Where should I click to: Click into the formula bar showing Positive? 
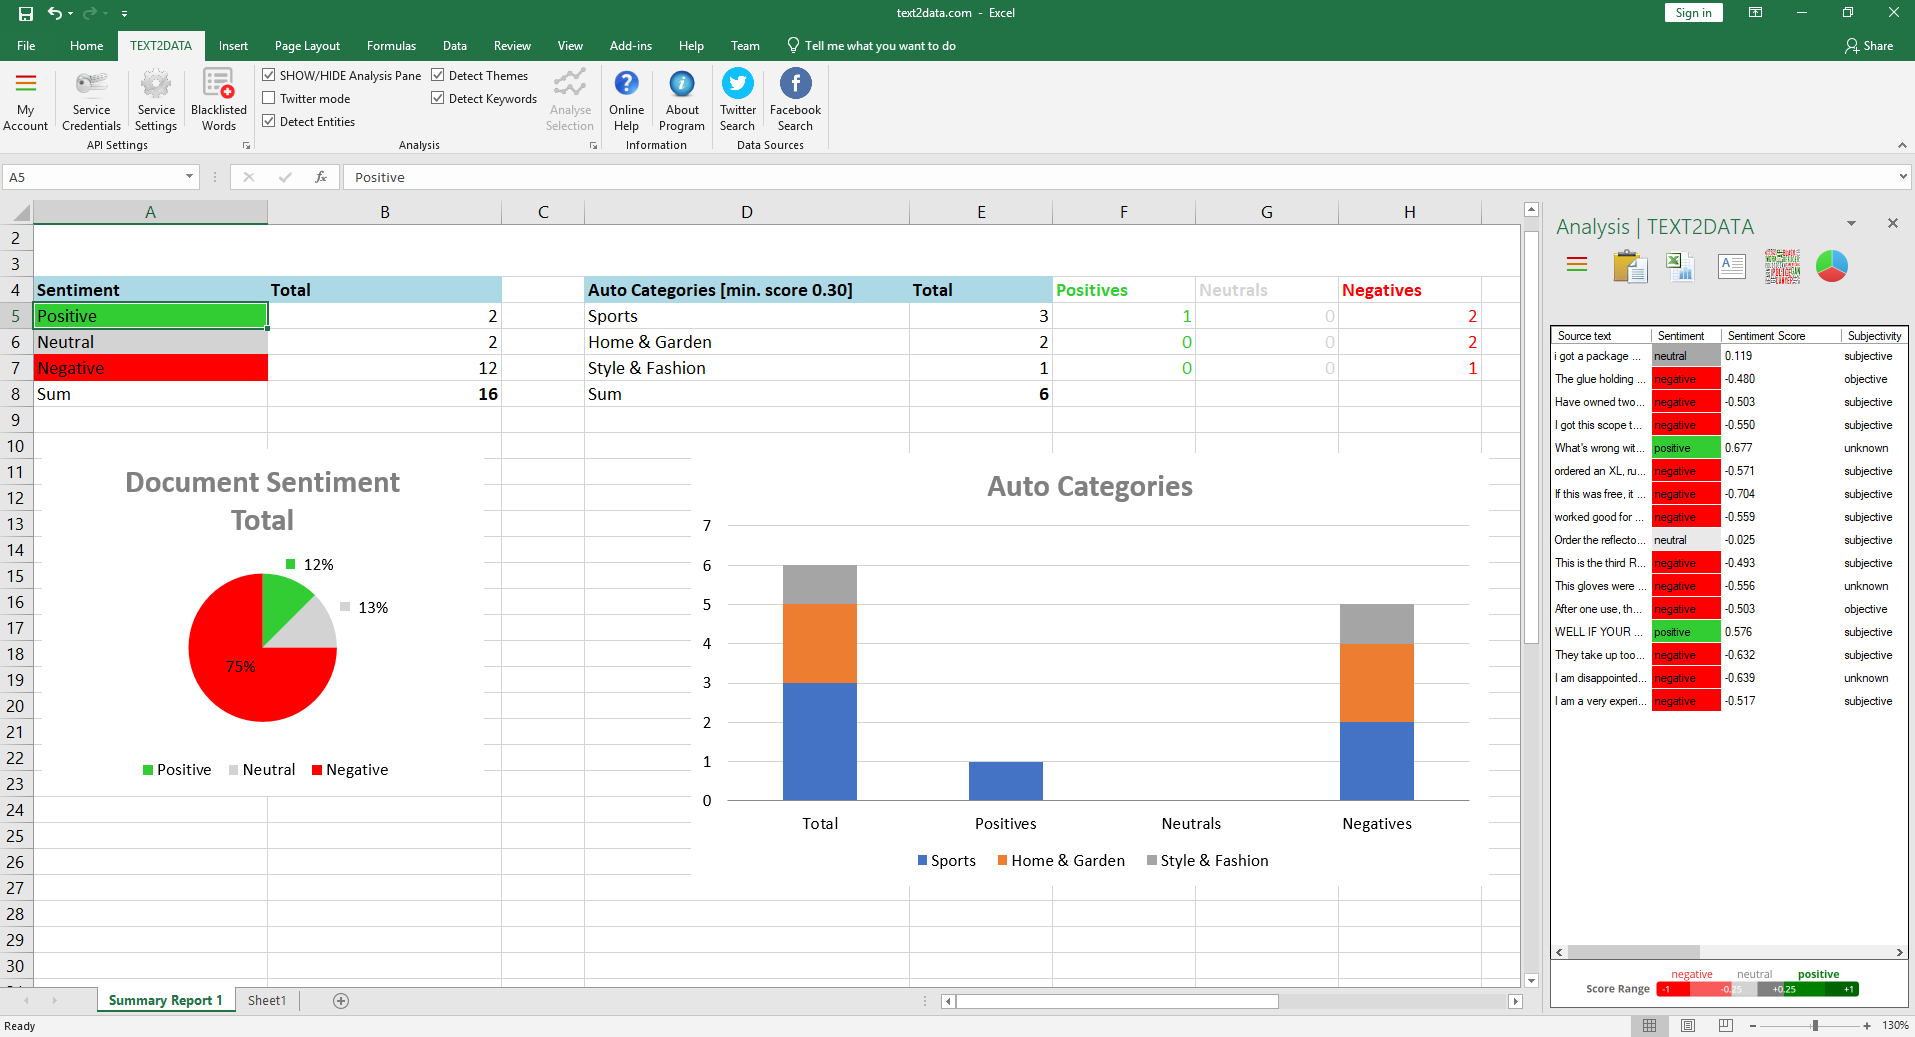(x=1120, y=177)
